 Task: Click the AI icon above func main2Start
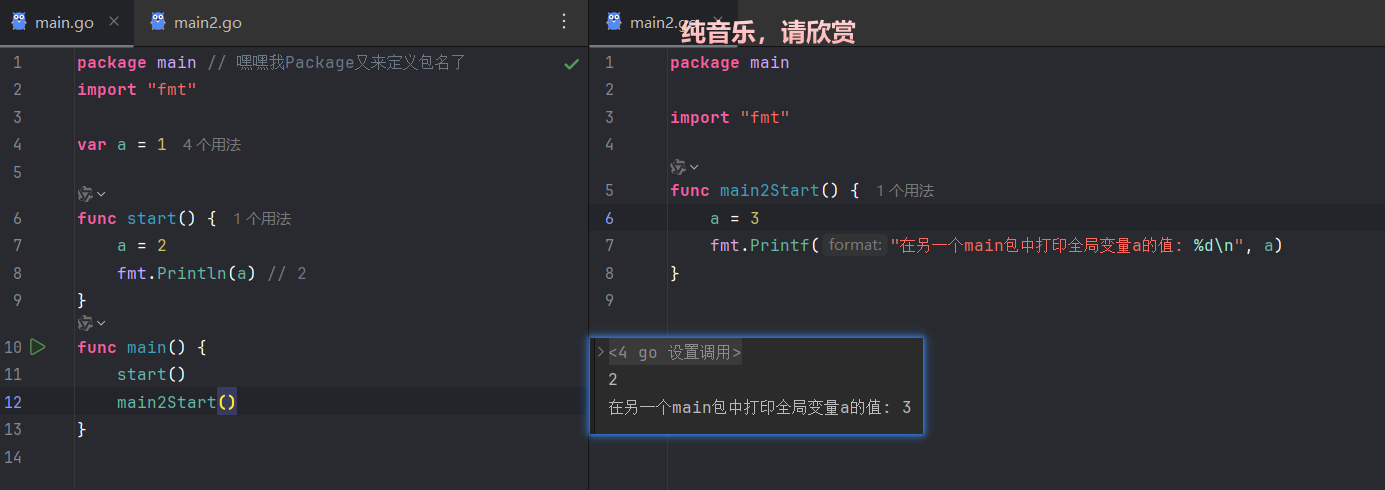pyautogui.click(x=678, y=167)
